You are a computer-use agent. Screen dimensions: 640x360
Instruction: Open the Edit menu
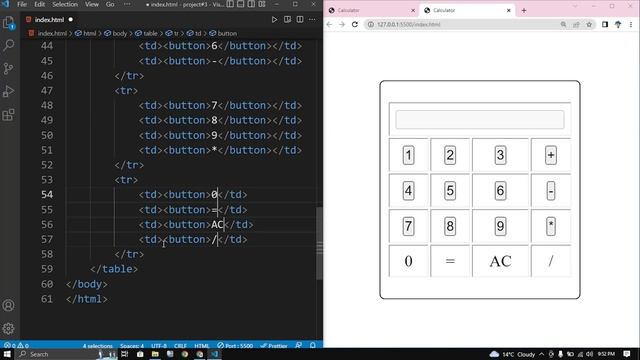click(40, 4)
